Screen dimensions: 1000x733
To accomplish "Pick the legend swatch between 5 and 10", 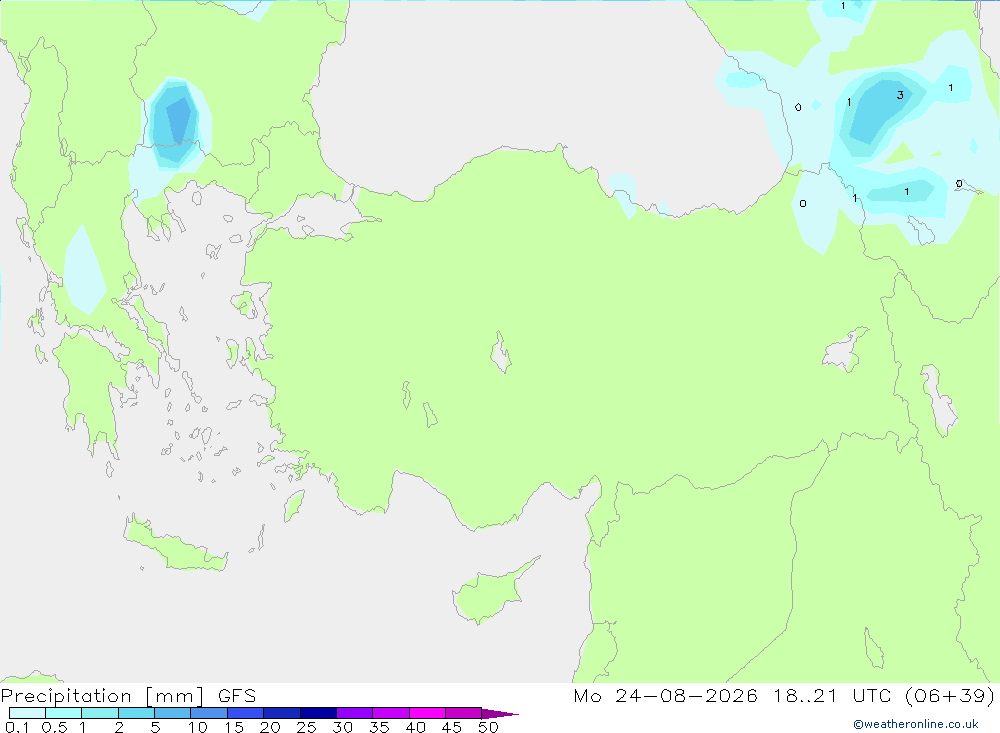I will [x=173, y=713].
